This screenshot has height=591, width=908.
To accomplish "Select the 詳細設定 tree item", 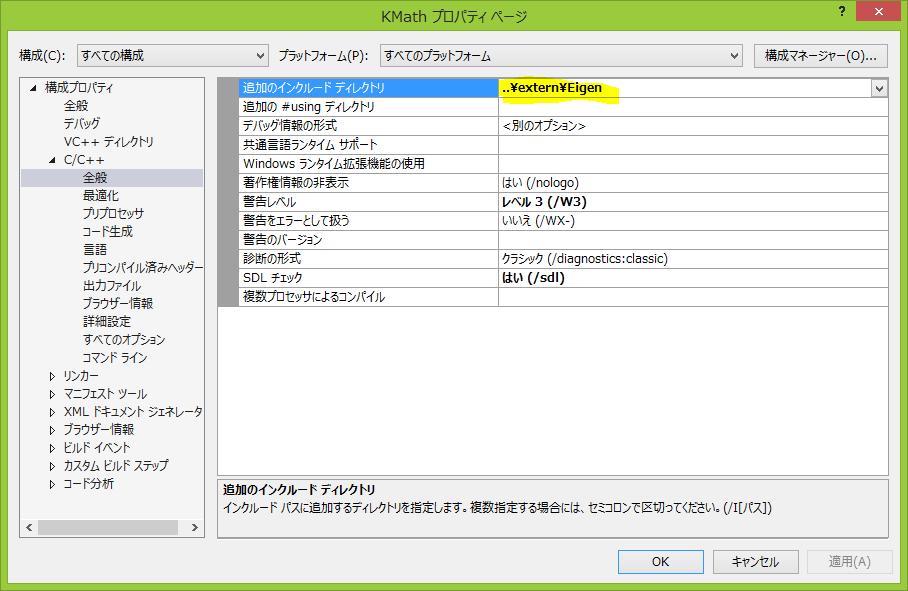I will [x=107, y=321].
